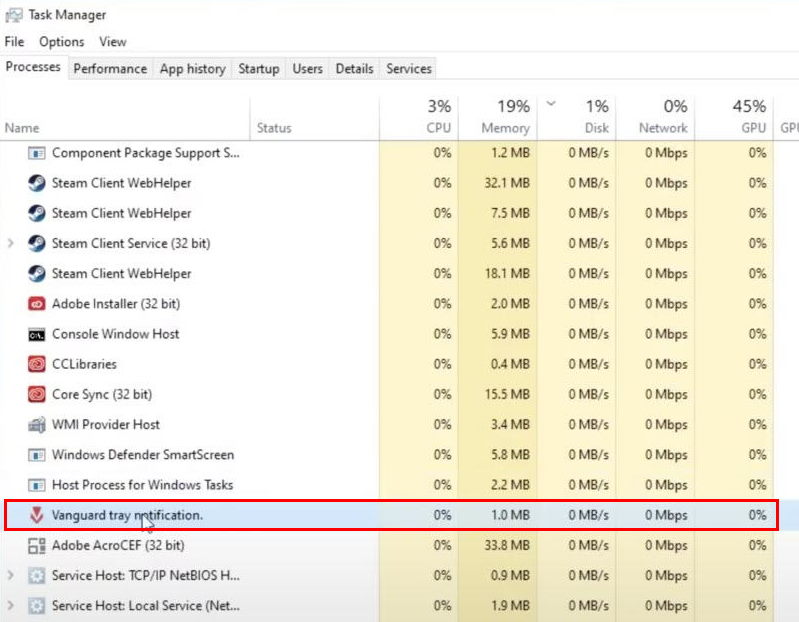Switch to the App history tab
The width and height of the screenshot is (799, 622).
[193, 69]
